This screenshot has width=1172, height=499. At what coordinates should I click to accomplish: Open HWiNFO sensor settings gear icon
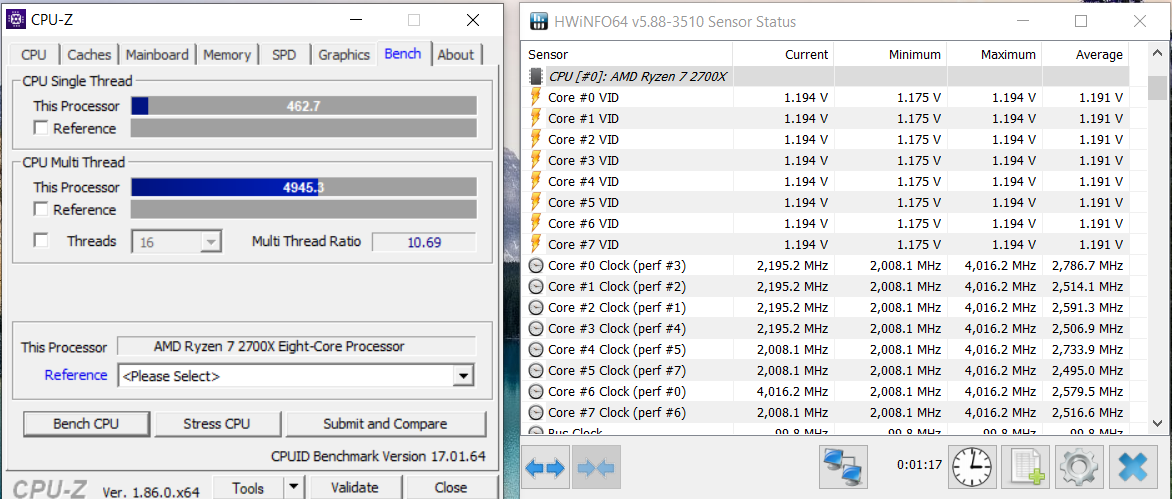[1079, 468]
